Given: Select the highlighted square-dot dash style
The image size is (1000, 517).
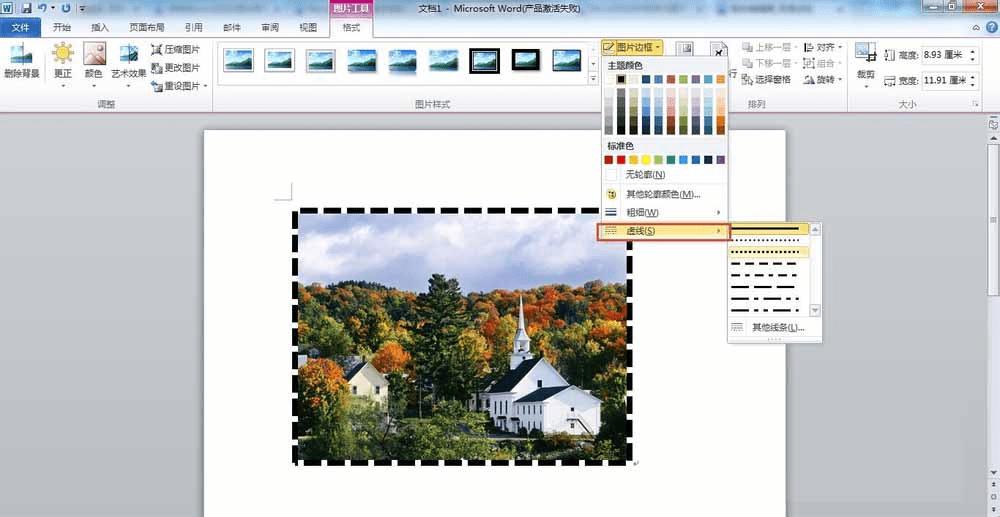Looking at the screenshot, I should click(768, 252).
